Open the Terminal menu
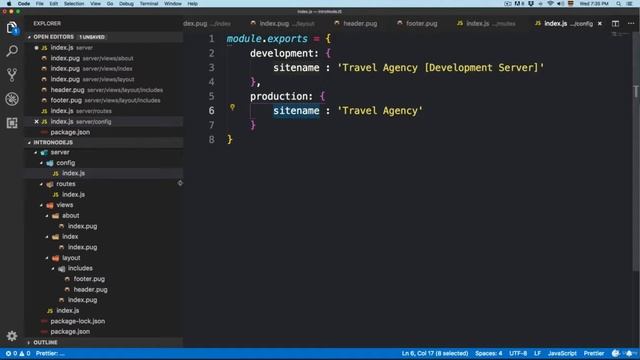Viewport: 640px width, 360px height. pos(149,4)
